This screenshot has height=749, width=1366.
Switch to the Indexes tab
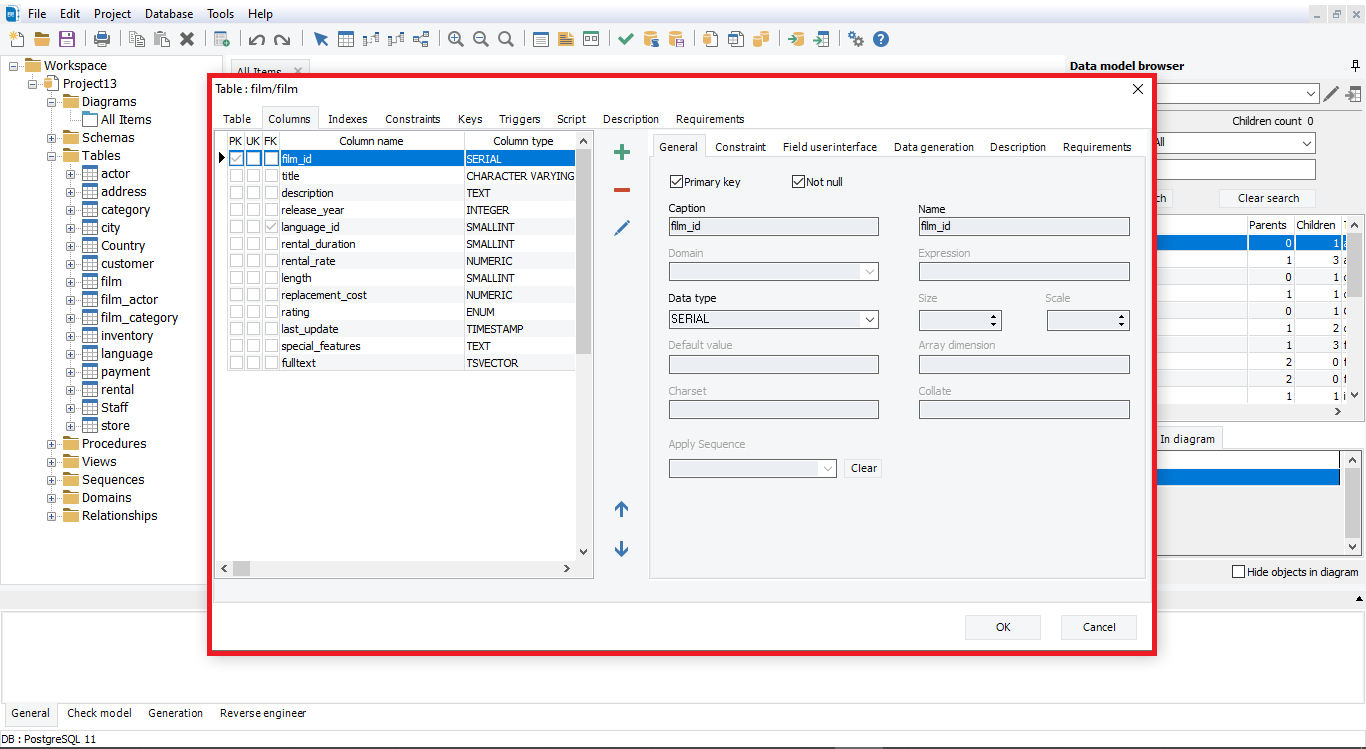tap(347, 119)
